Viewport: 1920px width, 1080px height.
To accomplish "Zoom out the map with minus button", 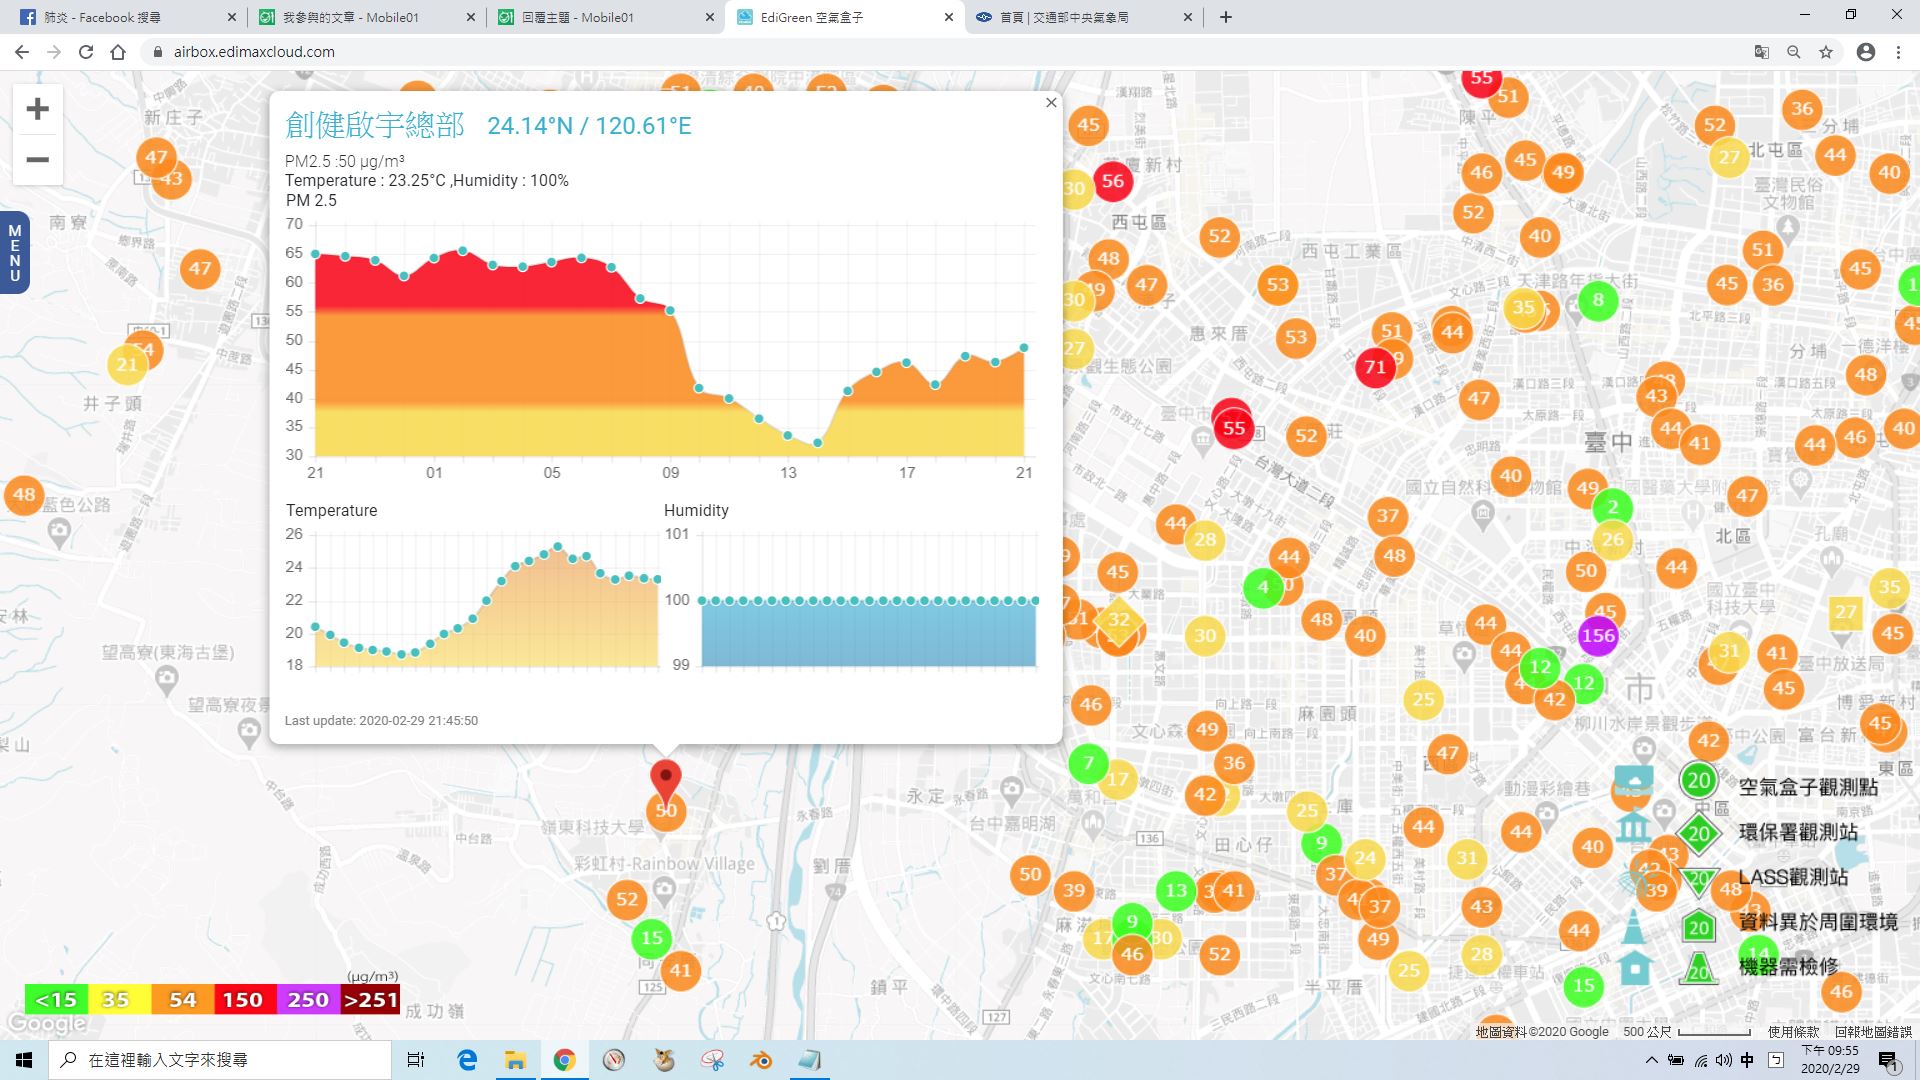I will point(37,160).
